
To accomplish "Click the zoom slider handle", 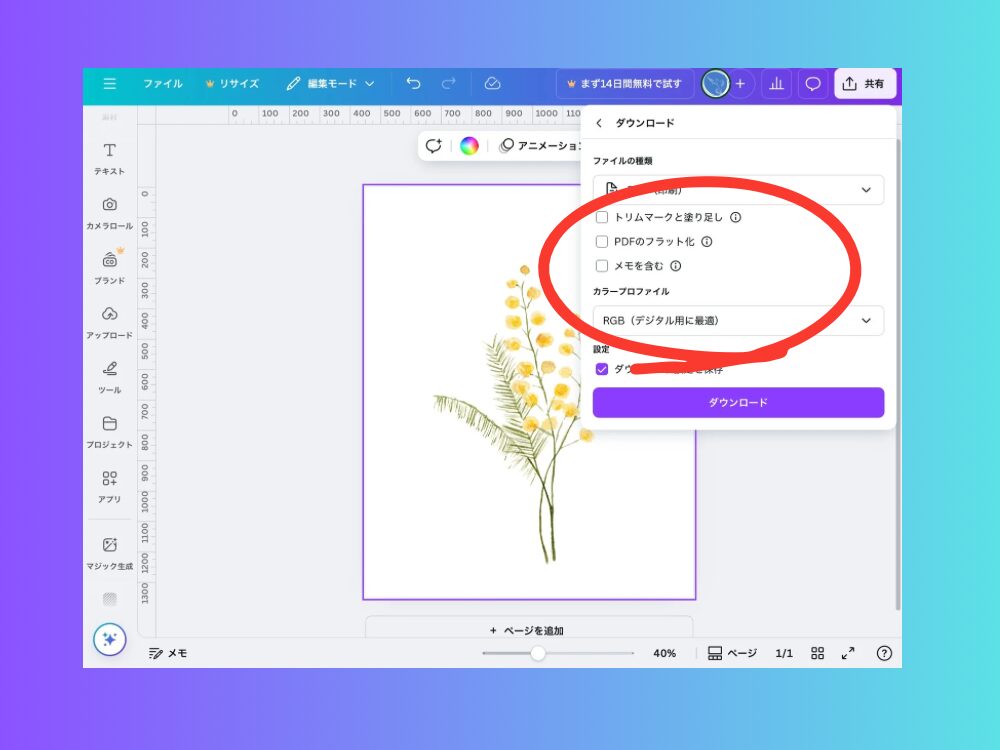I will pos(538,653).
